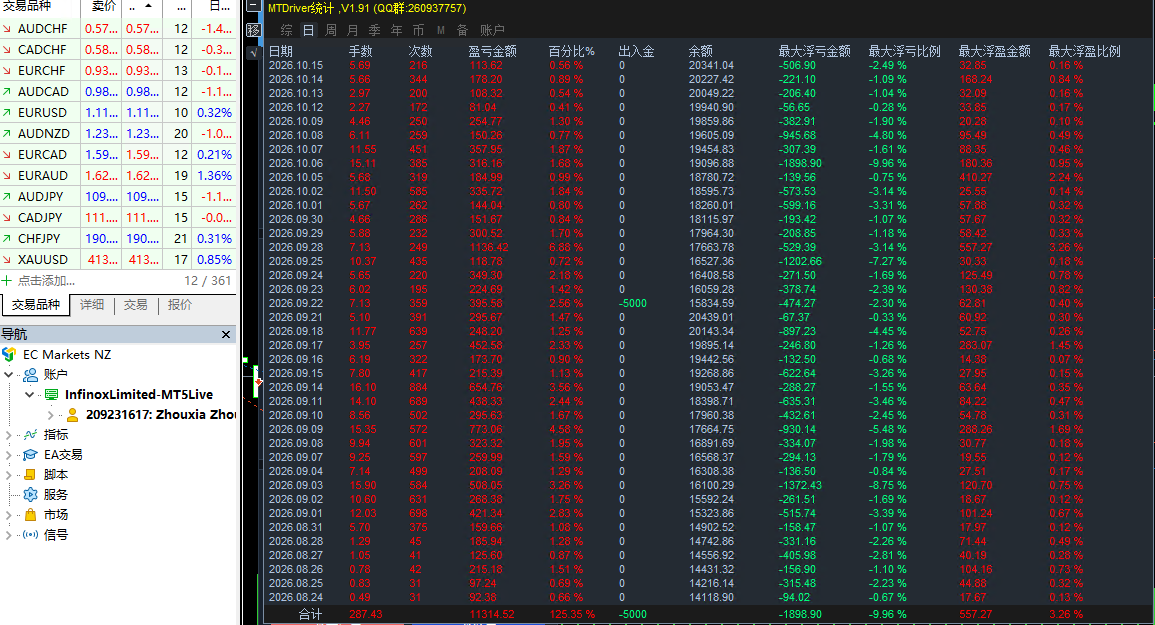Expand the 209231617 account node

pos(51,415)
